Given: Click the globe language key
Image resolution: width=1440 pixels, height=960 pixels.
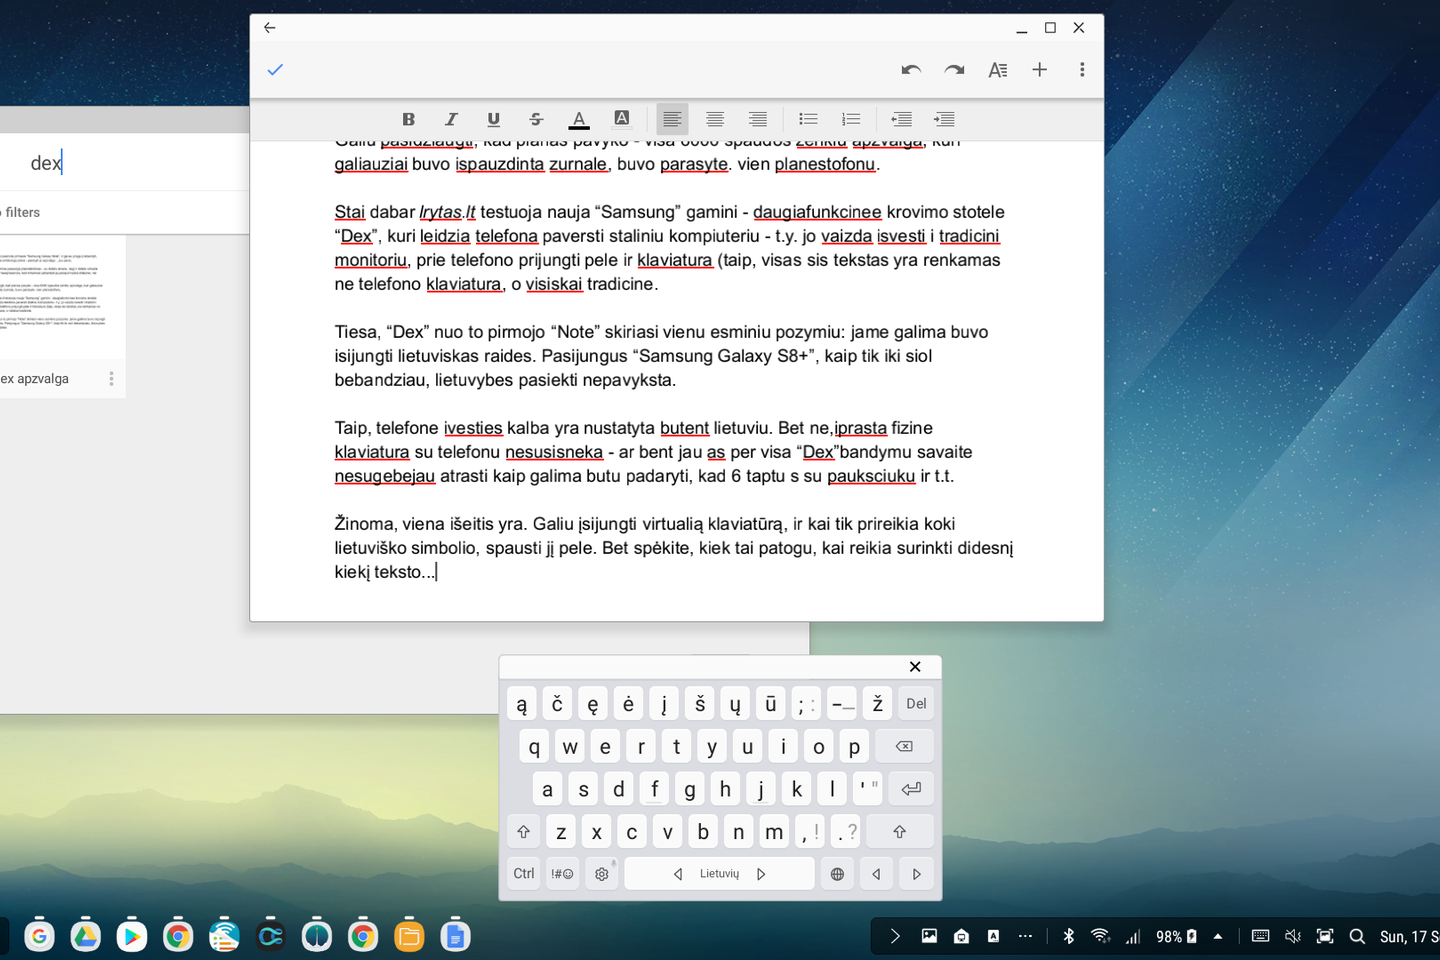Looking at the screenshot, I should pyautogui.click(x=837, y=874).
